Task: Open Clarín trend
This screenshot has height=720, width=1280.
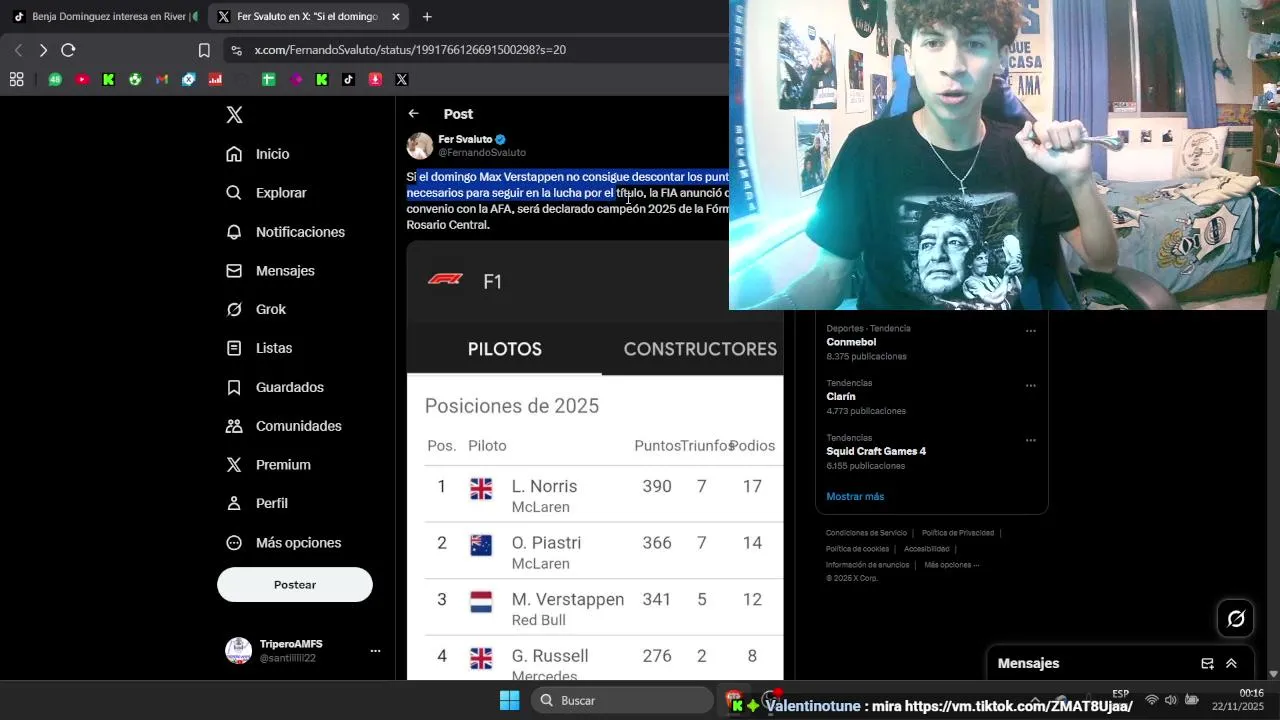Action: (x=841, y=397)
